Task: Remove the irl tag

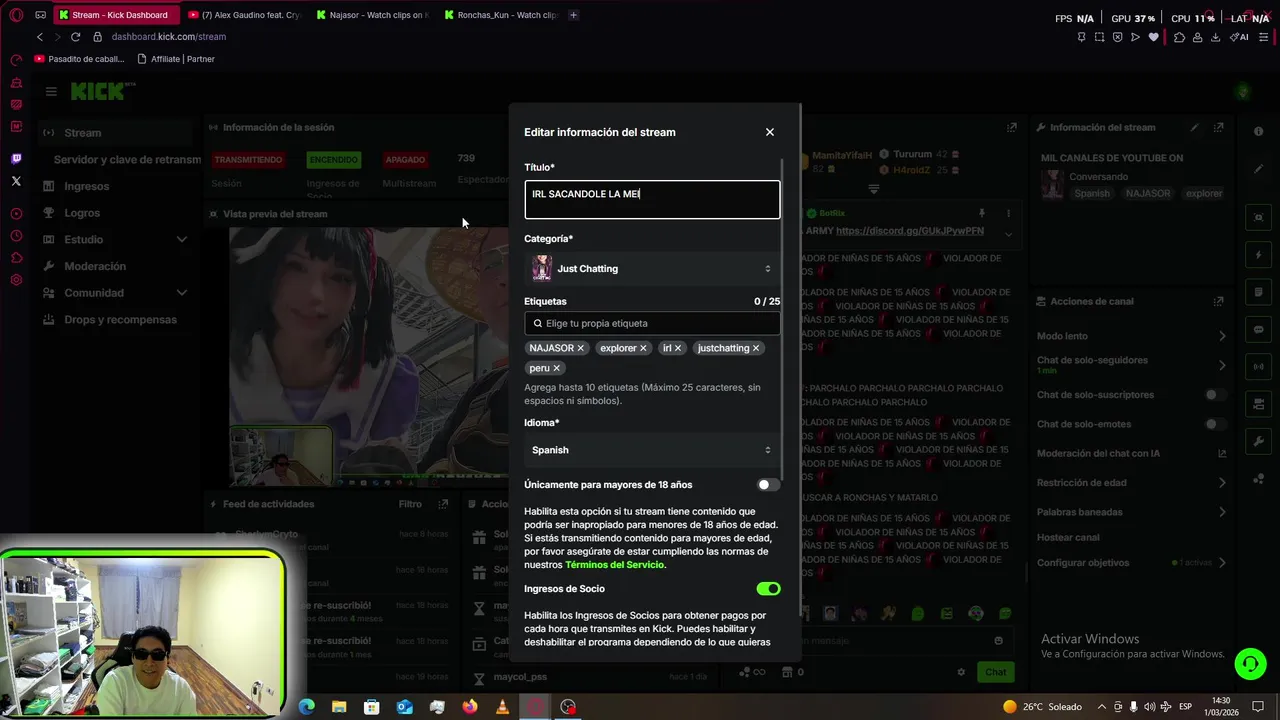Action: 678,348
